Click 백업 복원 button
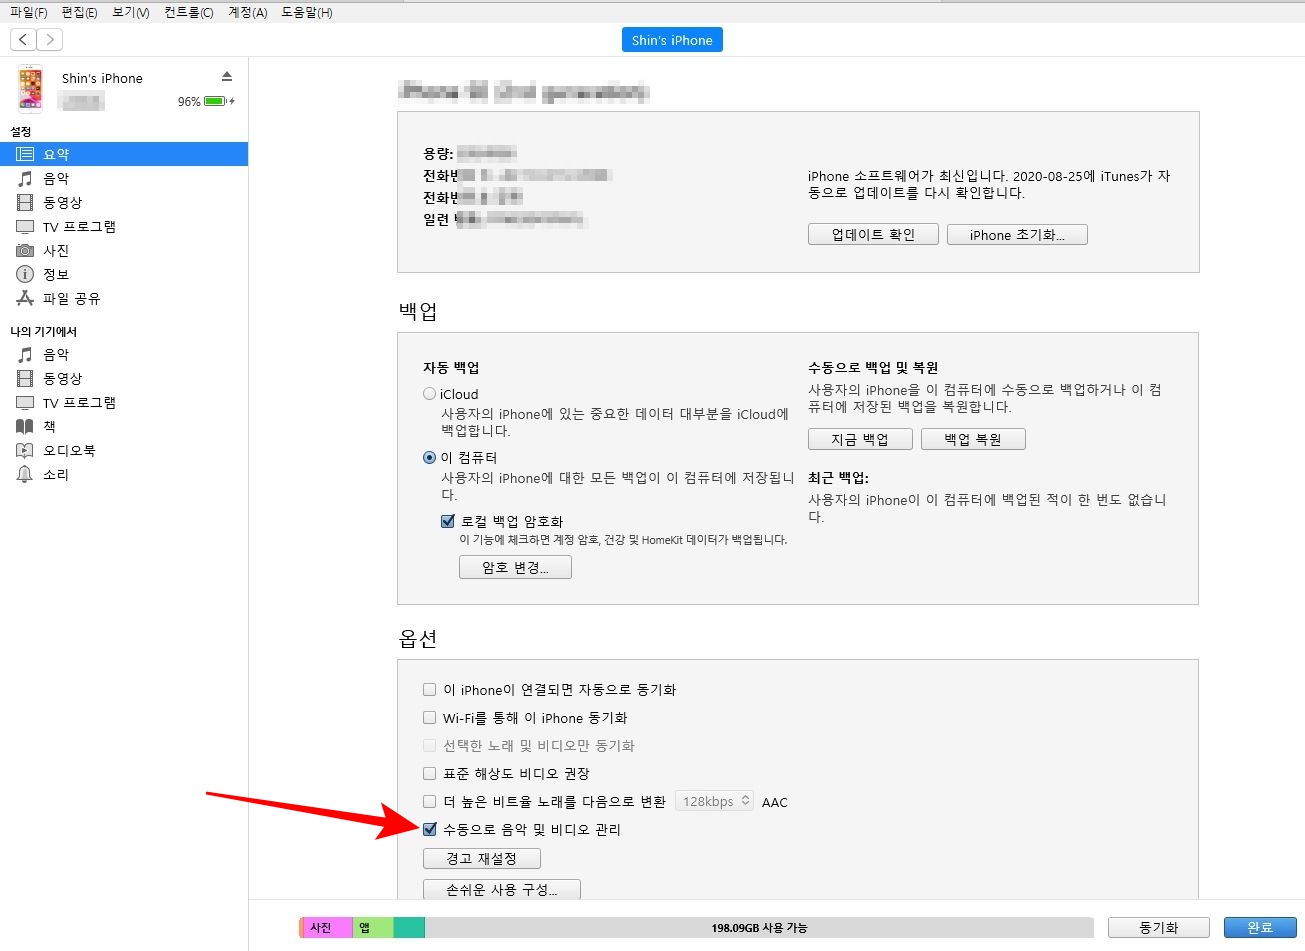Image resolution: width=1305 pixels, height=951 pixels. (973, 439)
